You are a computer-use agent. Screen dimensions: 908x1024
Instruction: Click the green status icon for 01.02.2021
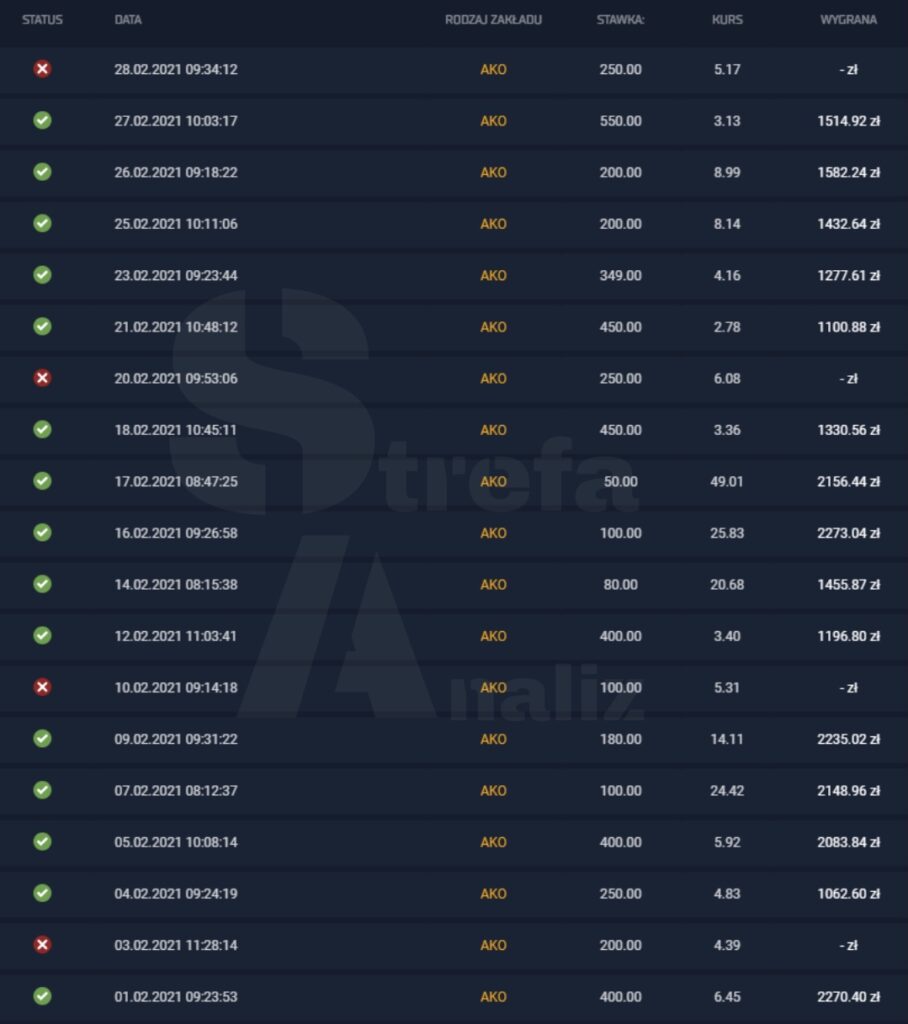42,996
